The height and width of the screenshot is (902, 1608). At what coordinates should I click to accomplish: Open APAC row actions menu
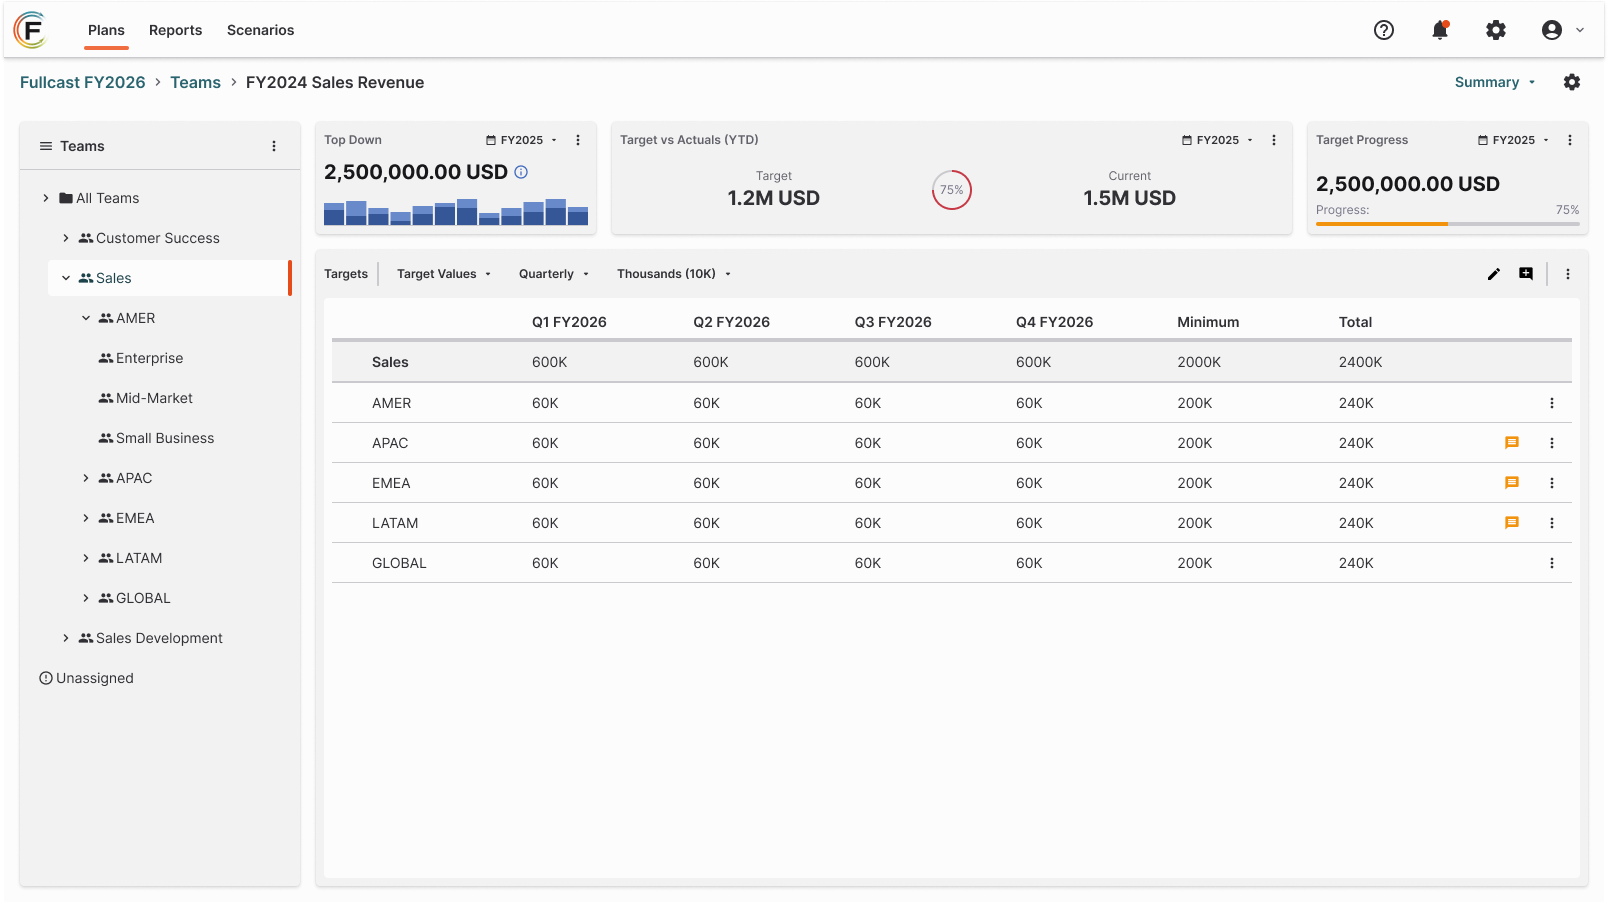pyautogui.click(x=1552, y=443)
